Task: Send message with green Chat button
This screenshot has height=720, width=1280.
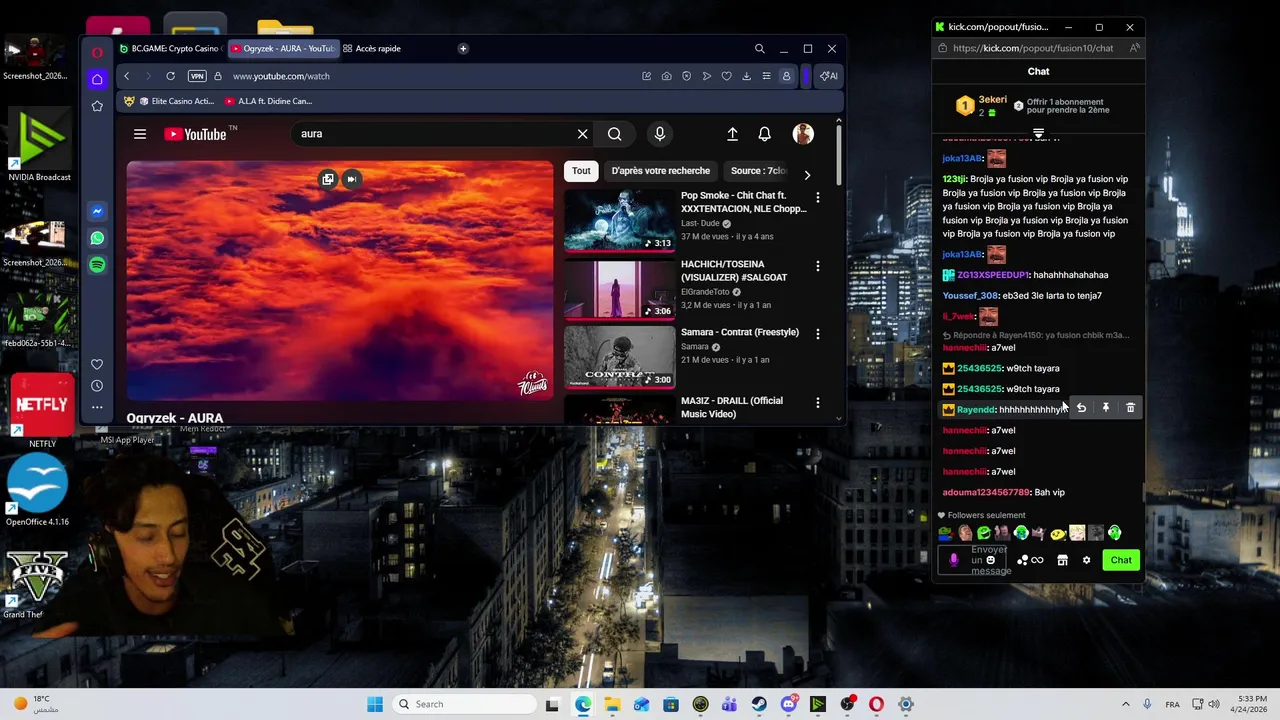Action: pyautogui.click(x=1121, y=560)
